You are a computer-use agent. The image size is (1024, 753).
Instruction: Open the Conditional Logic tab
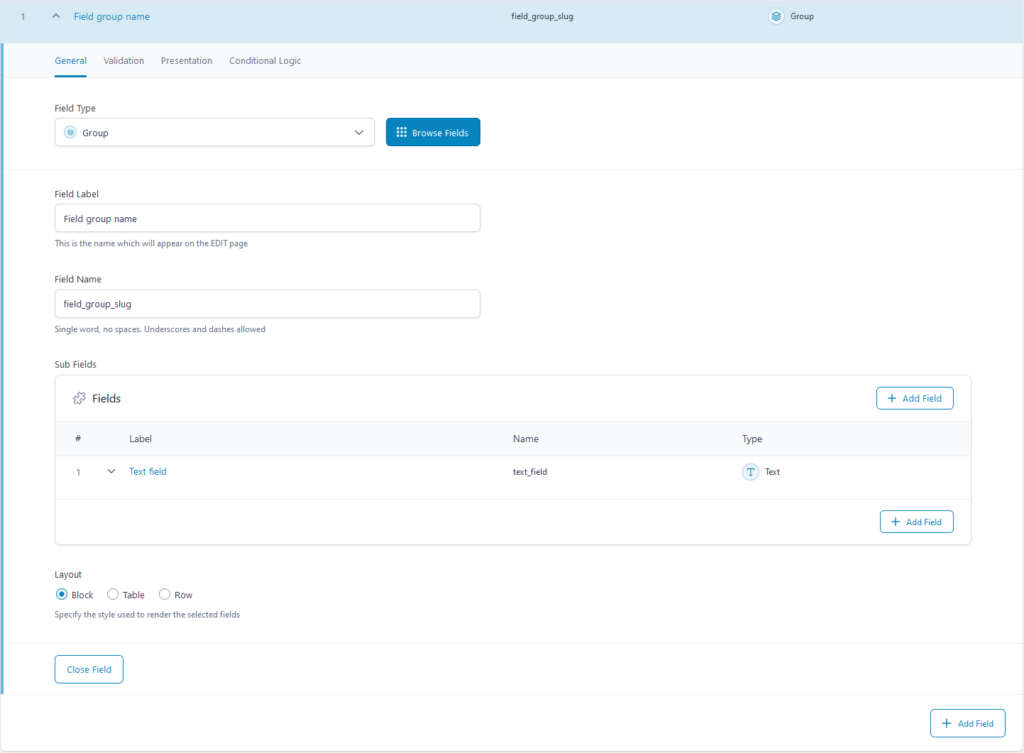265,61
